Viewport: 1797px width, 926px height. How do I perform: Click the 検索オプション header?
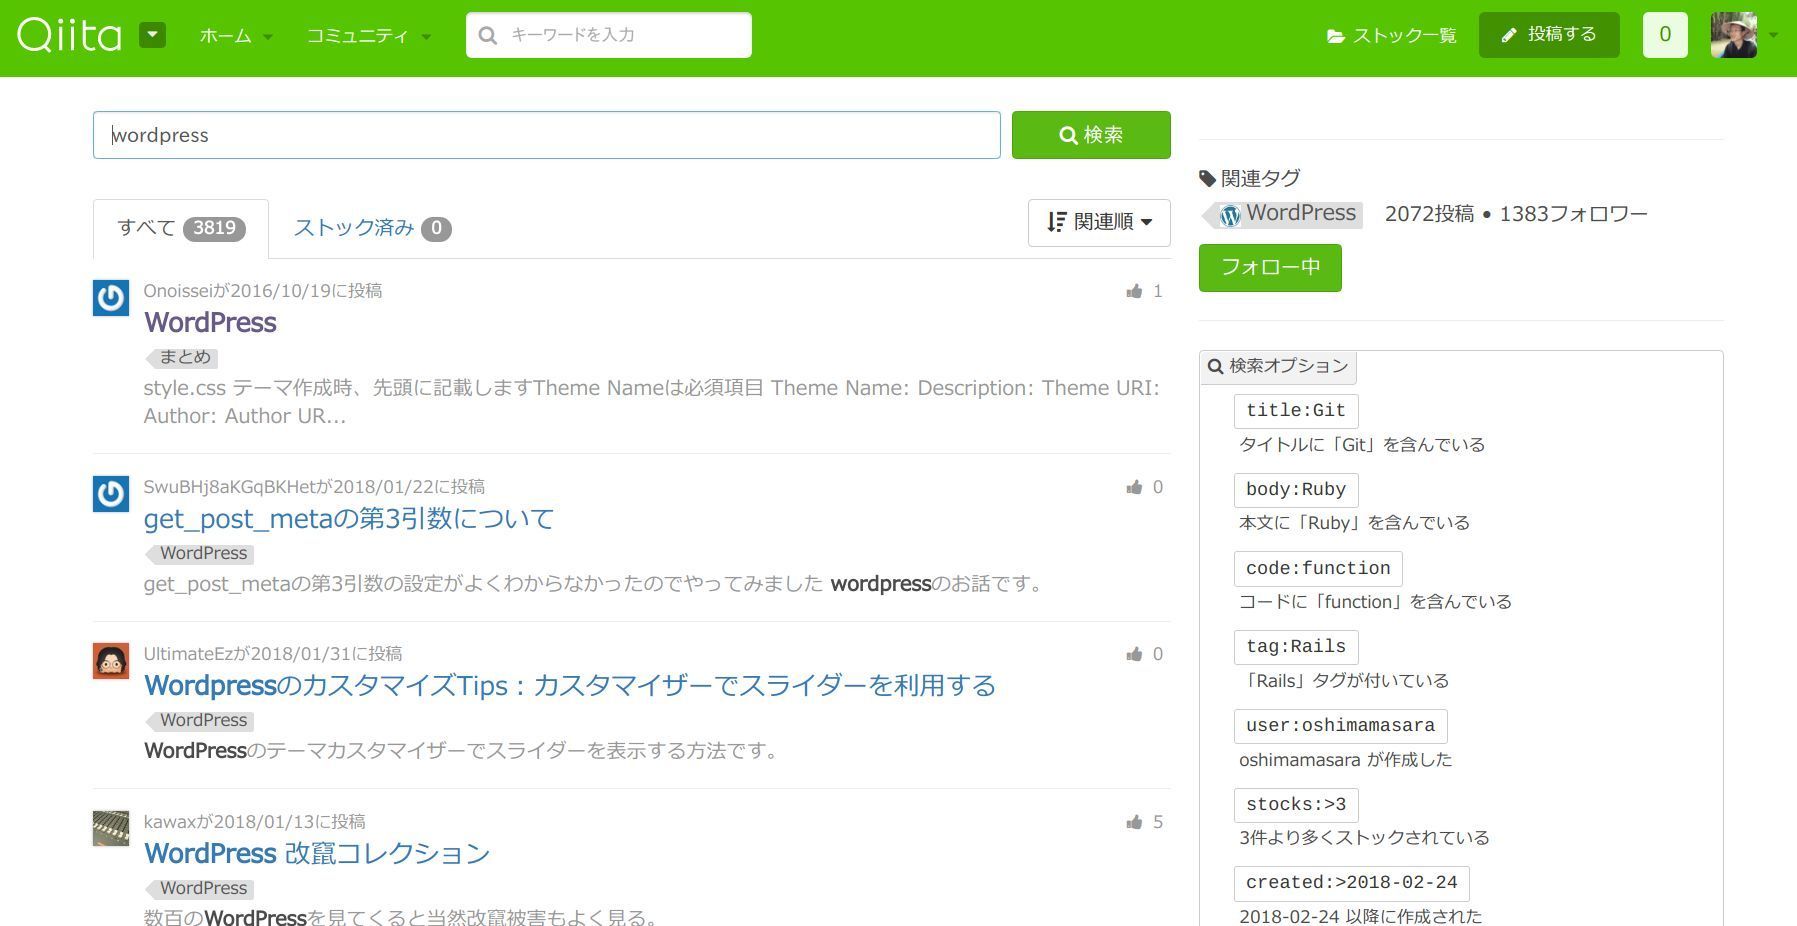(1278, 366)
